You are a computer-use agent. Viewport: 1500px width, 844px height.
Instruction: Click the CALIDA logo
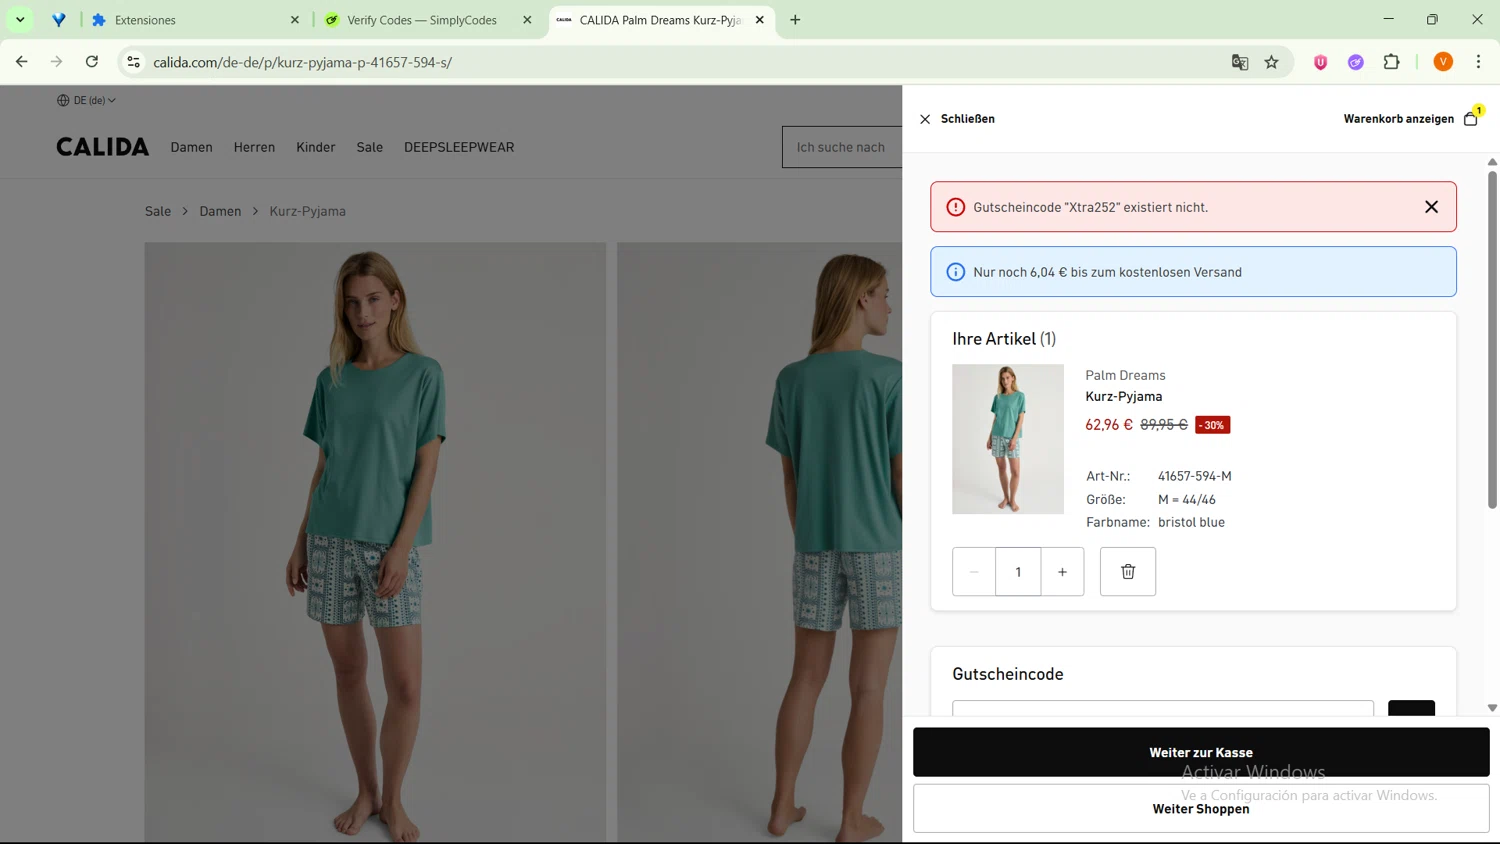102,147
